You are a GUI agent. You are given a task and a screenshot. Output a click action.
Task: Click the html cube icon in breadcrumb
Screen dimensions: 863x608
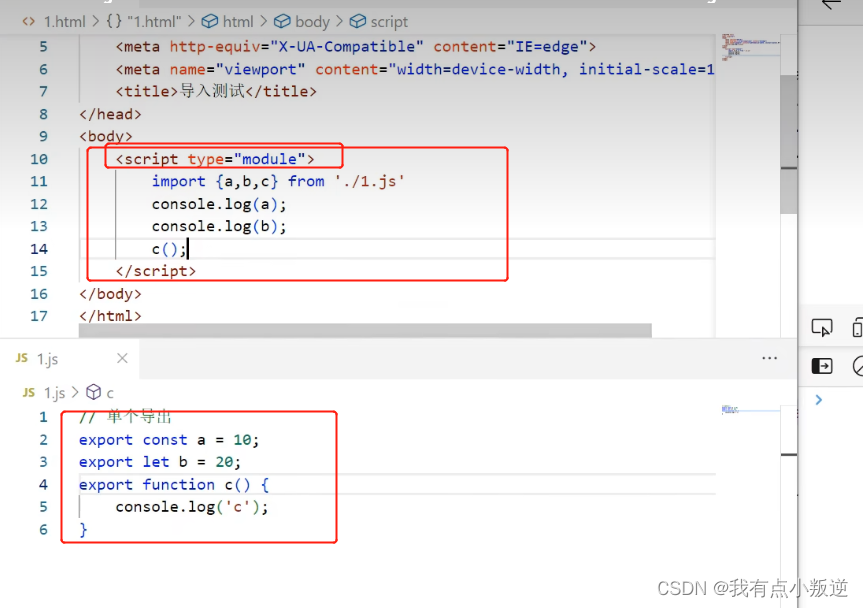tap(210, 21)
